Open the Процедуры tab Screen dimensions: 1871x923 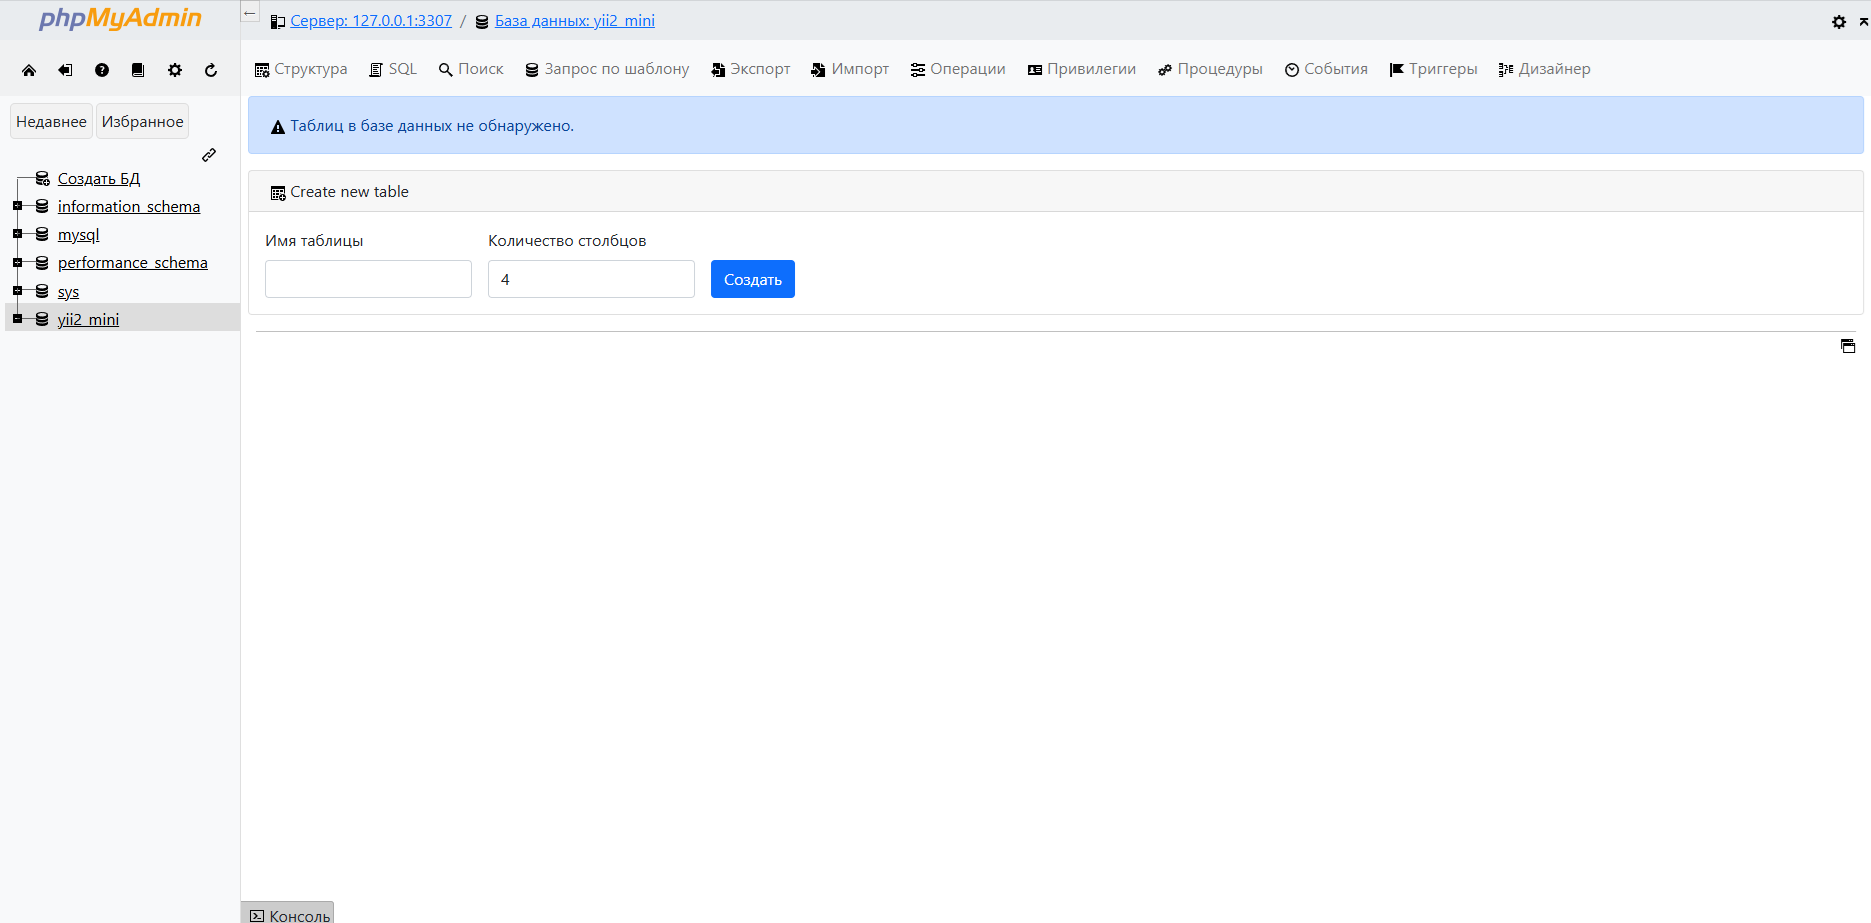pyautogui.click(x=1210, y=69)
